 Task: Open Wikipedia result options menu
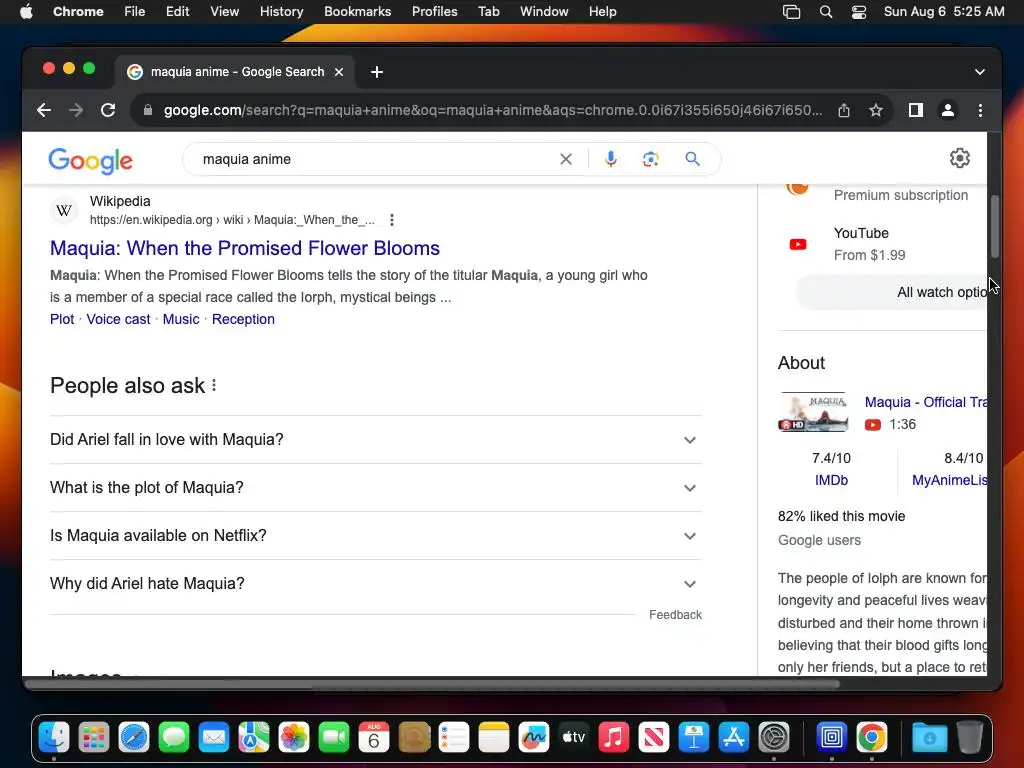pos(392,220)
